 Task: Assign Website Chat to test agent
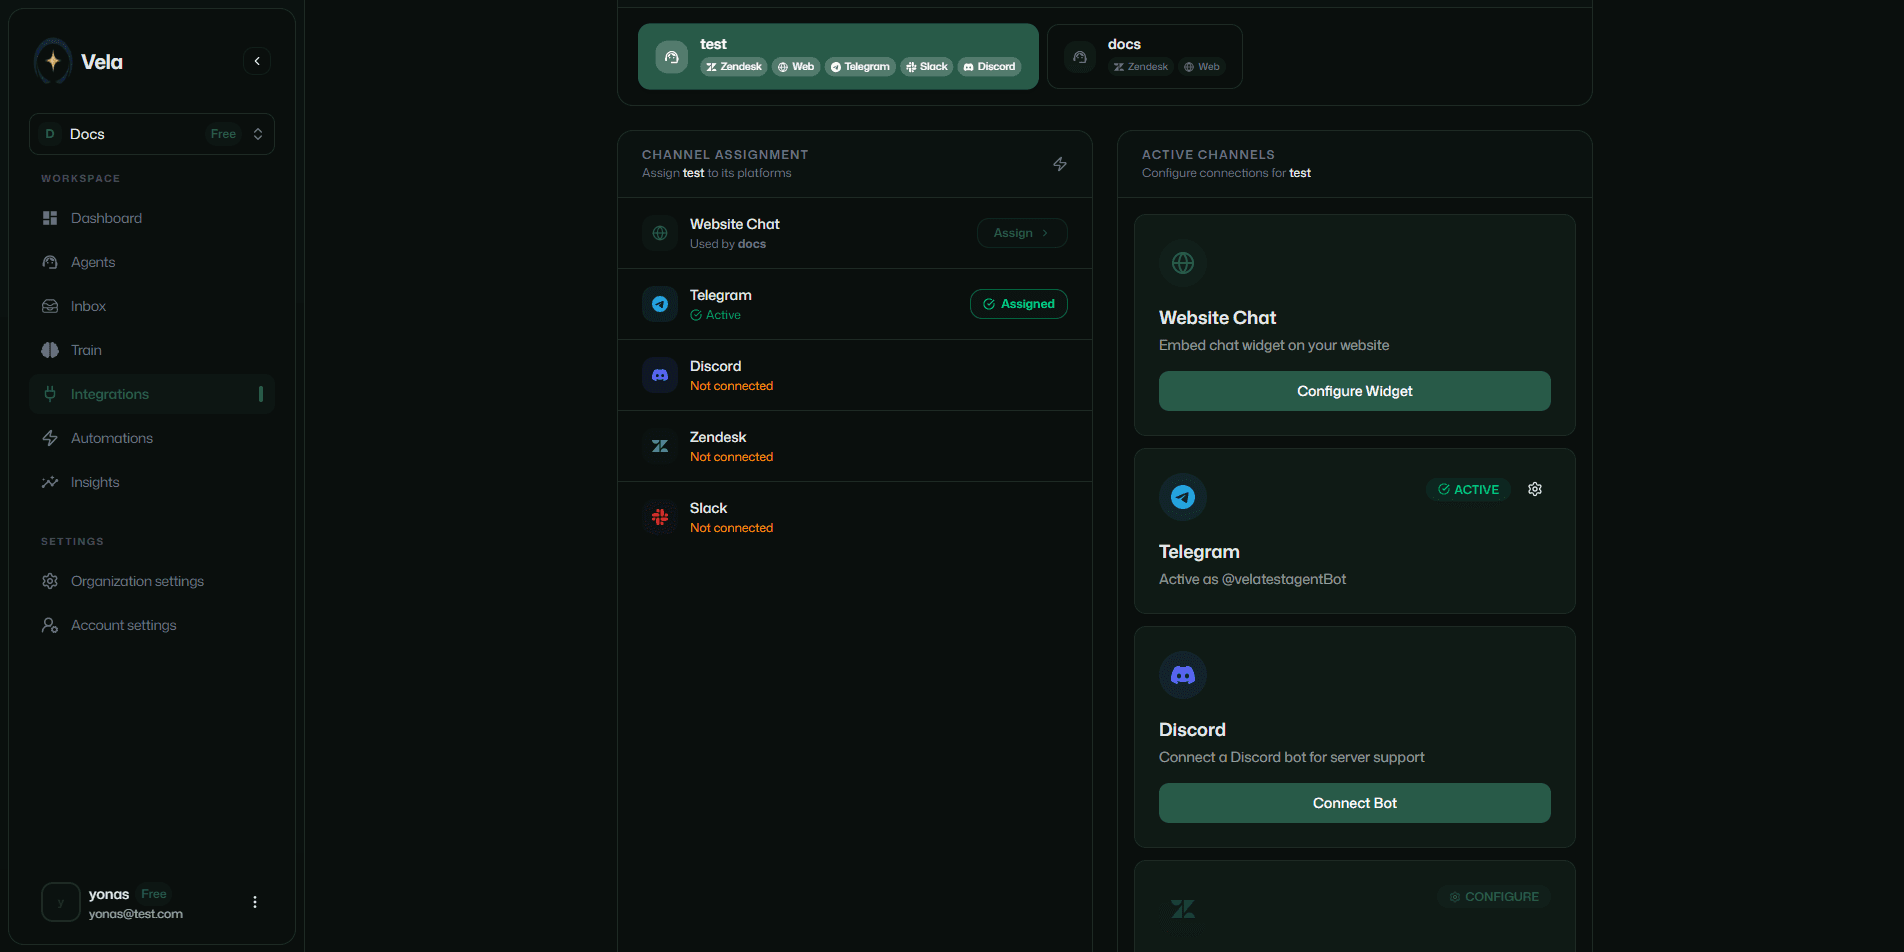pos(1022,233)
